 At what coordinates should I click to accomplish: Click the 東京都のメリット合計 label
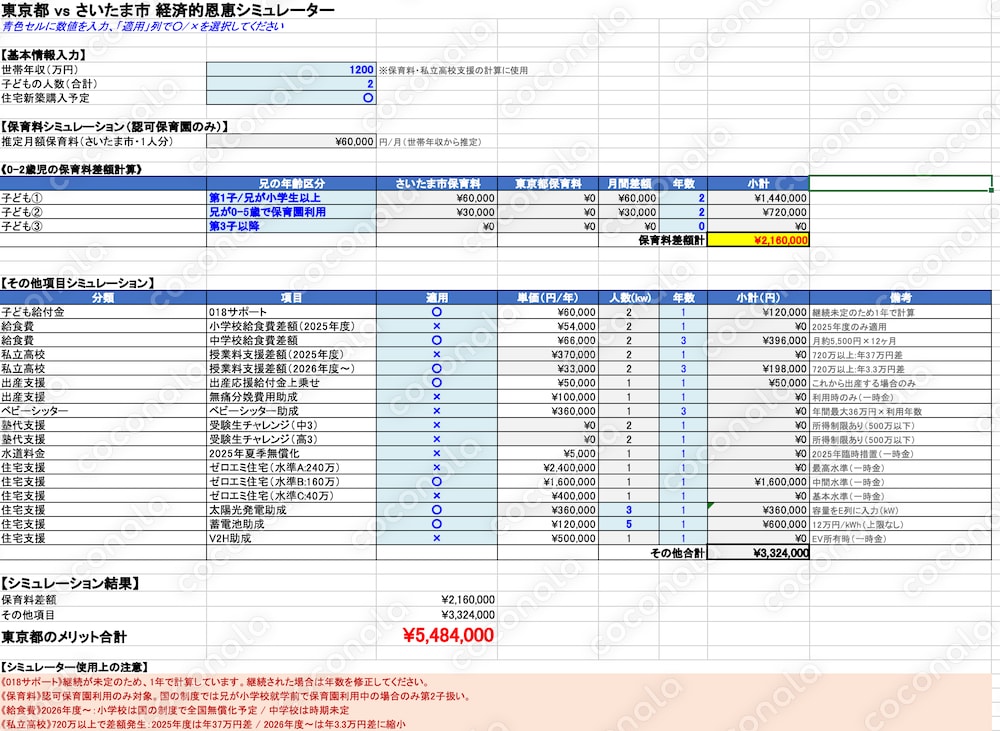64,637
